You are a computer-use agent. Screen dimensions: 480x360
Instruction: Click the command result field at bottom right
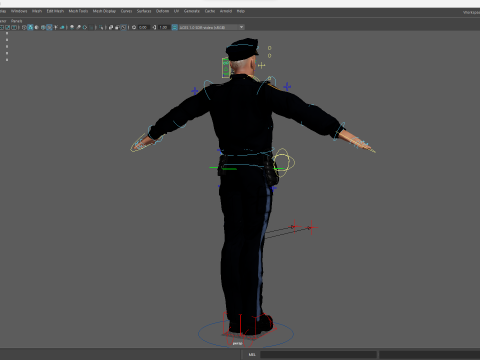(x=429, y=354)
